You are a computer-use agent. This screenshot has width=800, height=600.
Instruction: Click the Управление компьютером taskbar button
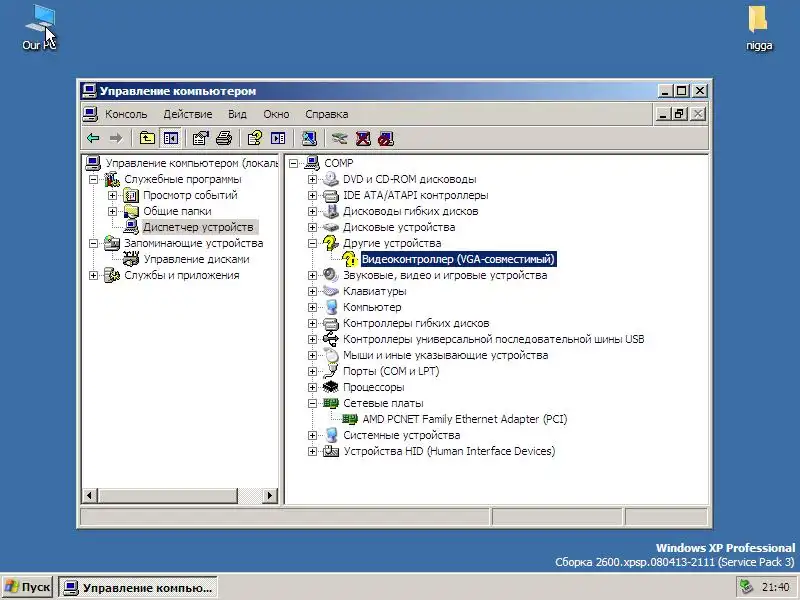click(x=138, y=587)
